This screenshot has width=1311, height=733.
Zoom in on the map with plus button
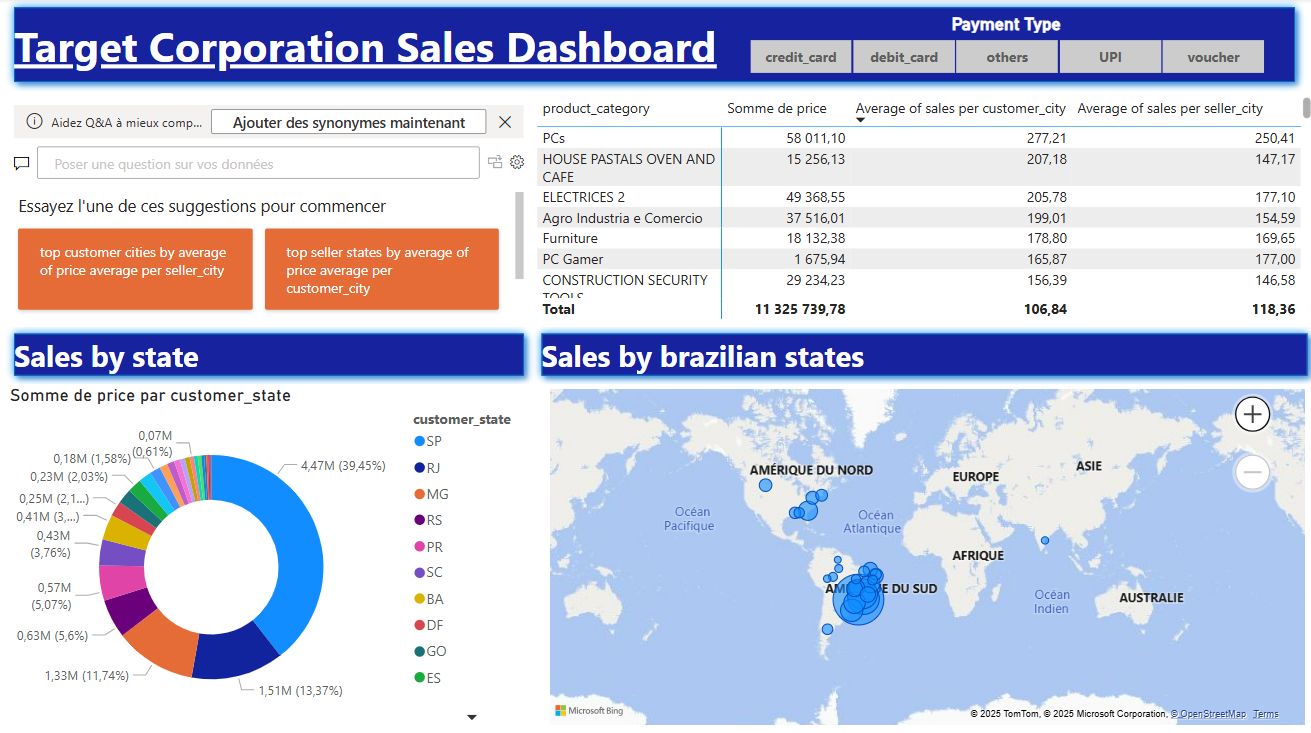click(1252, 414)
